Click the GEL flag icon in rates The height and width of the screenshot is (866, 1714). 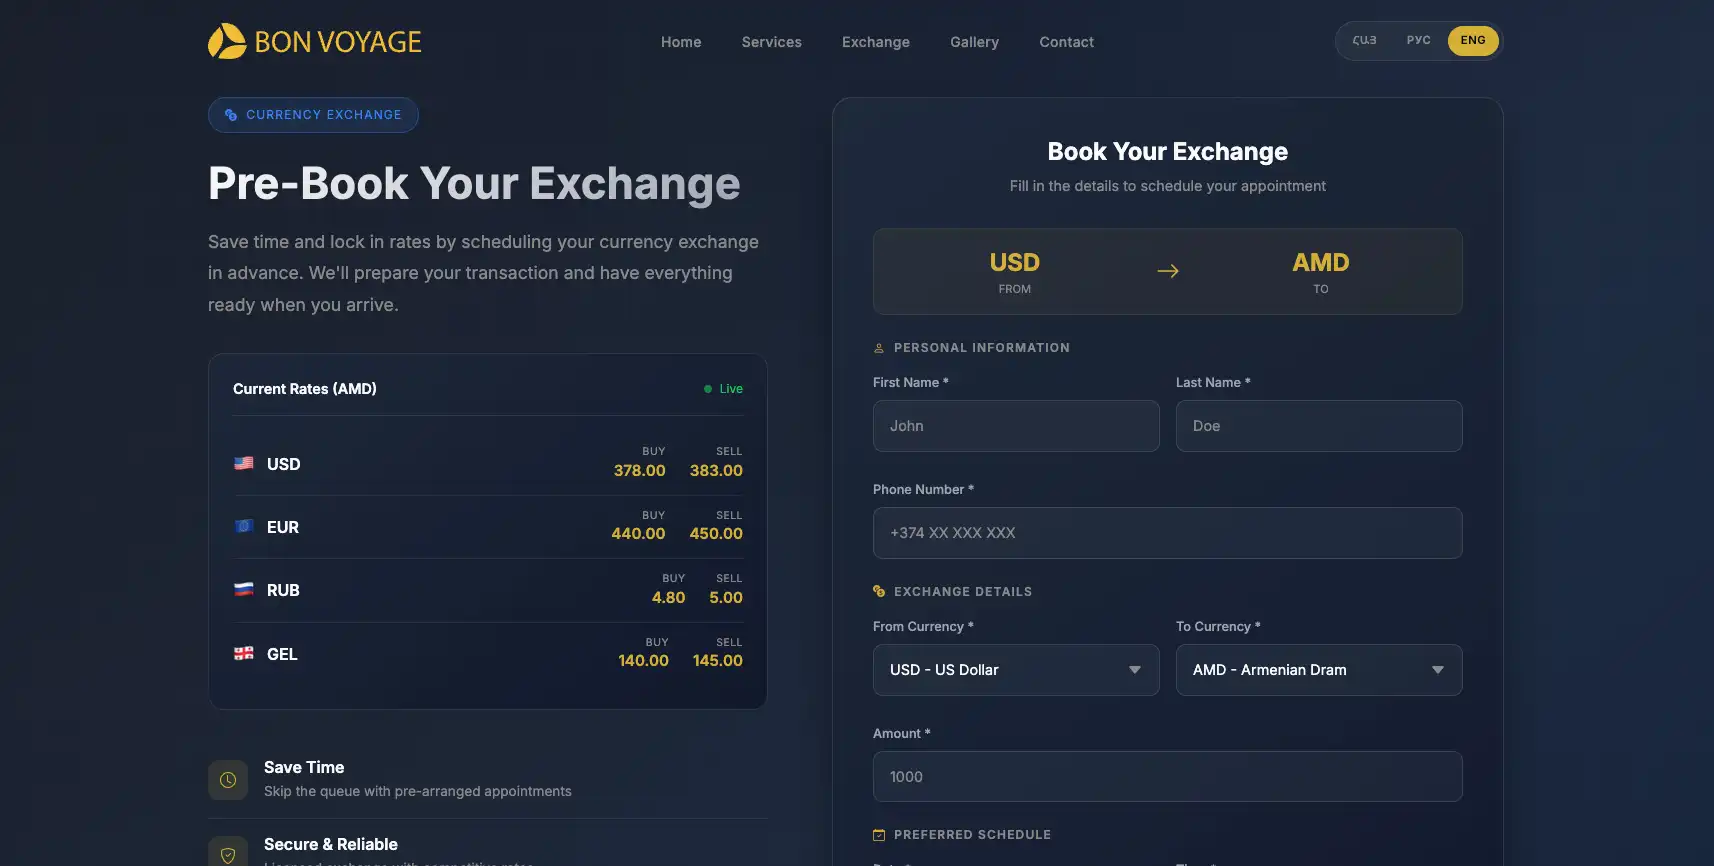[x=244, y=653]
